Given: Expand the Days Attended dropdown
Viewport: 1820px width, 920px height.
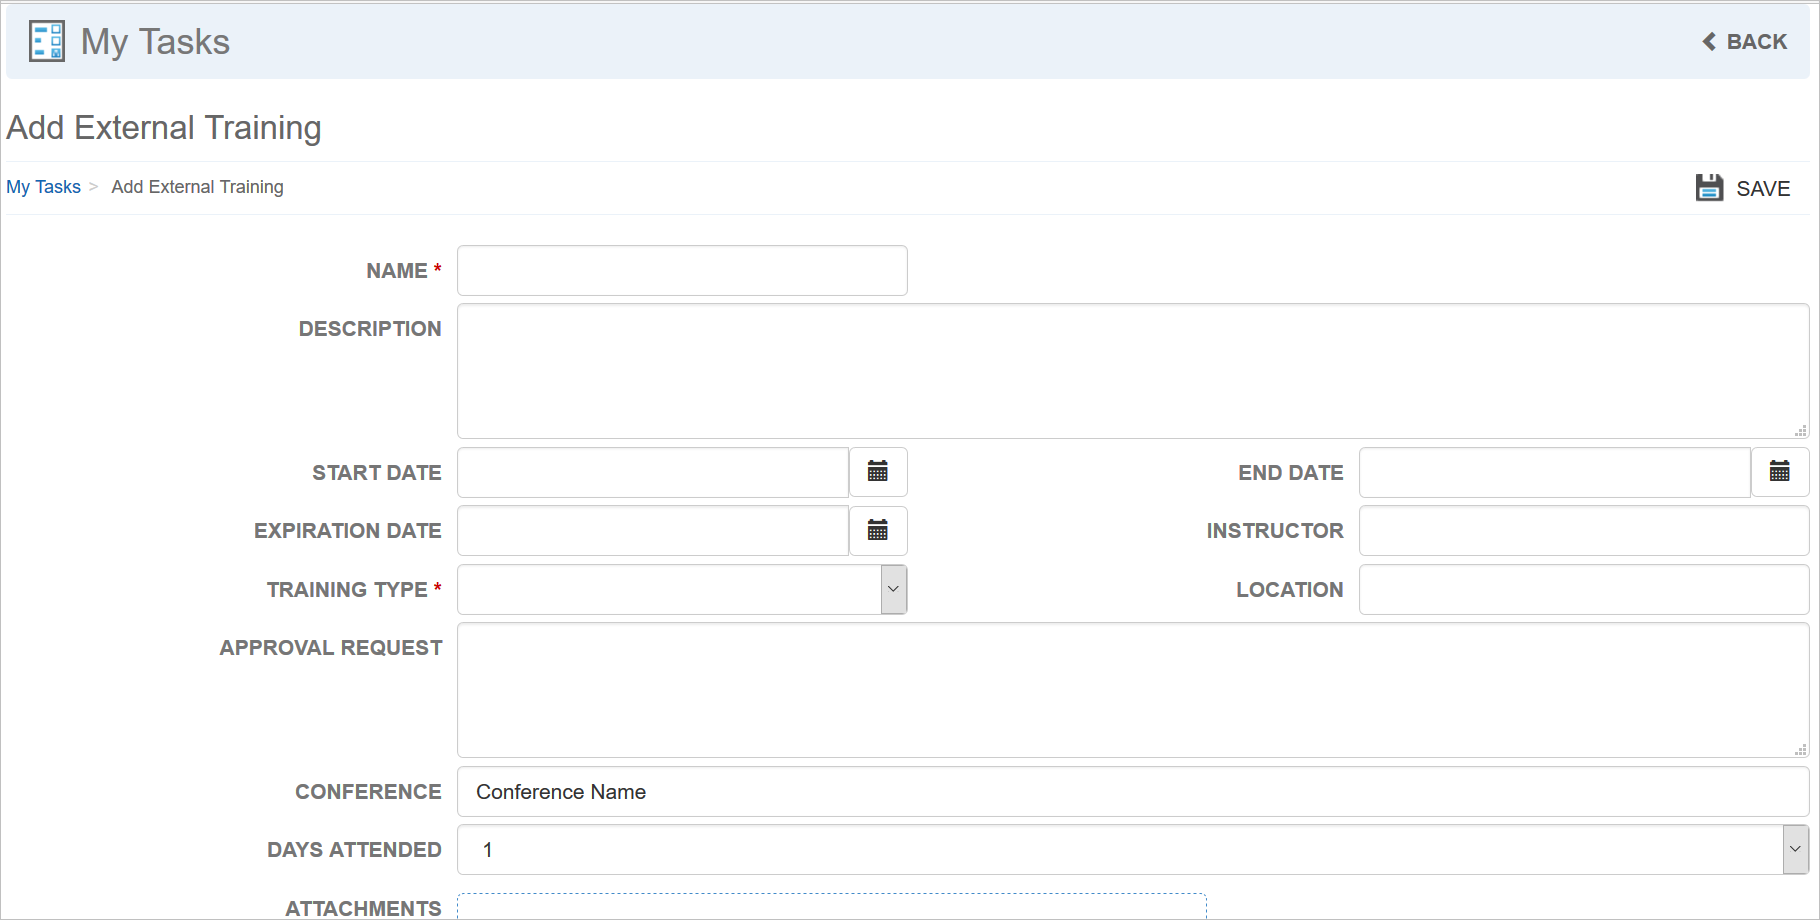Looking at the screenshot, I should tap(1795, 850).
